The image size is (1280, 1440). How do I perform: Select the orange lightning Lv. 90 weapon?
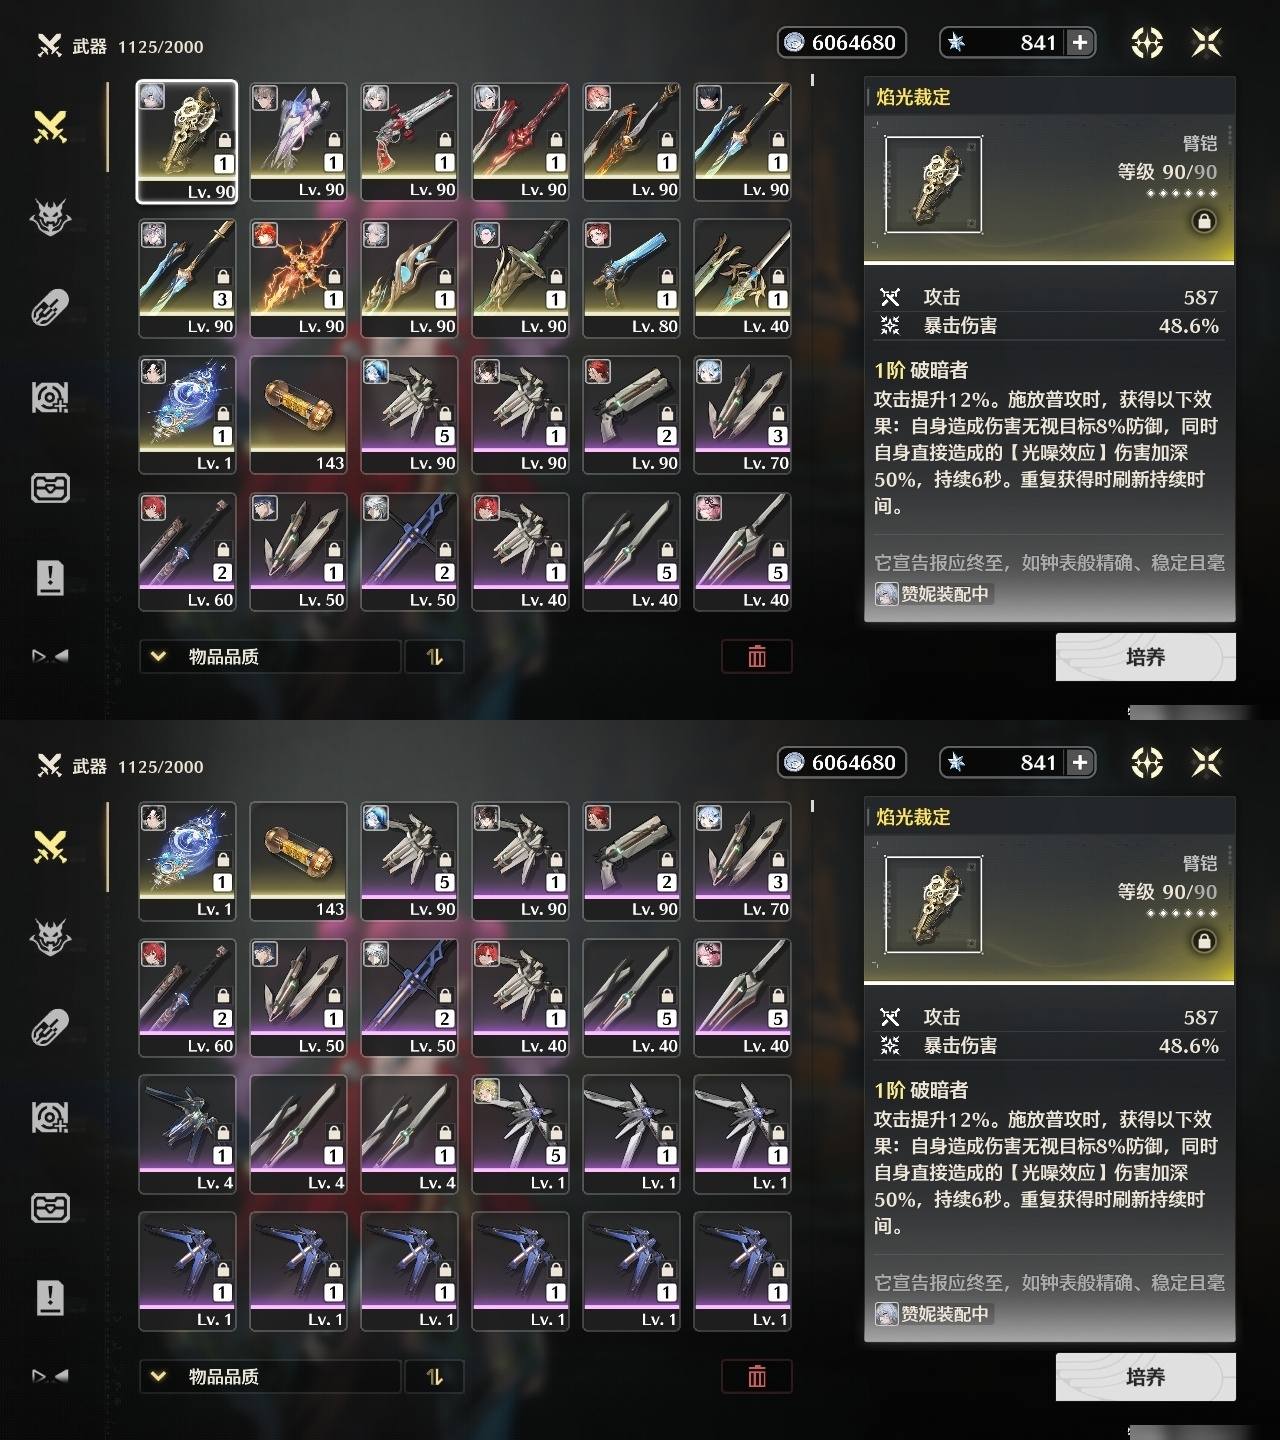click(x=298, y=278)
